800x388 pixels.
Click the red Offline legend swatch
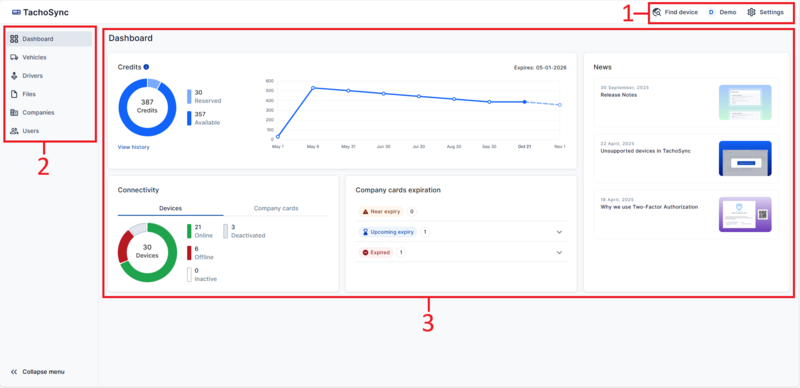pyautogui.click(x=189, y=253)
